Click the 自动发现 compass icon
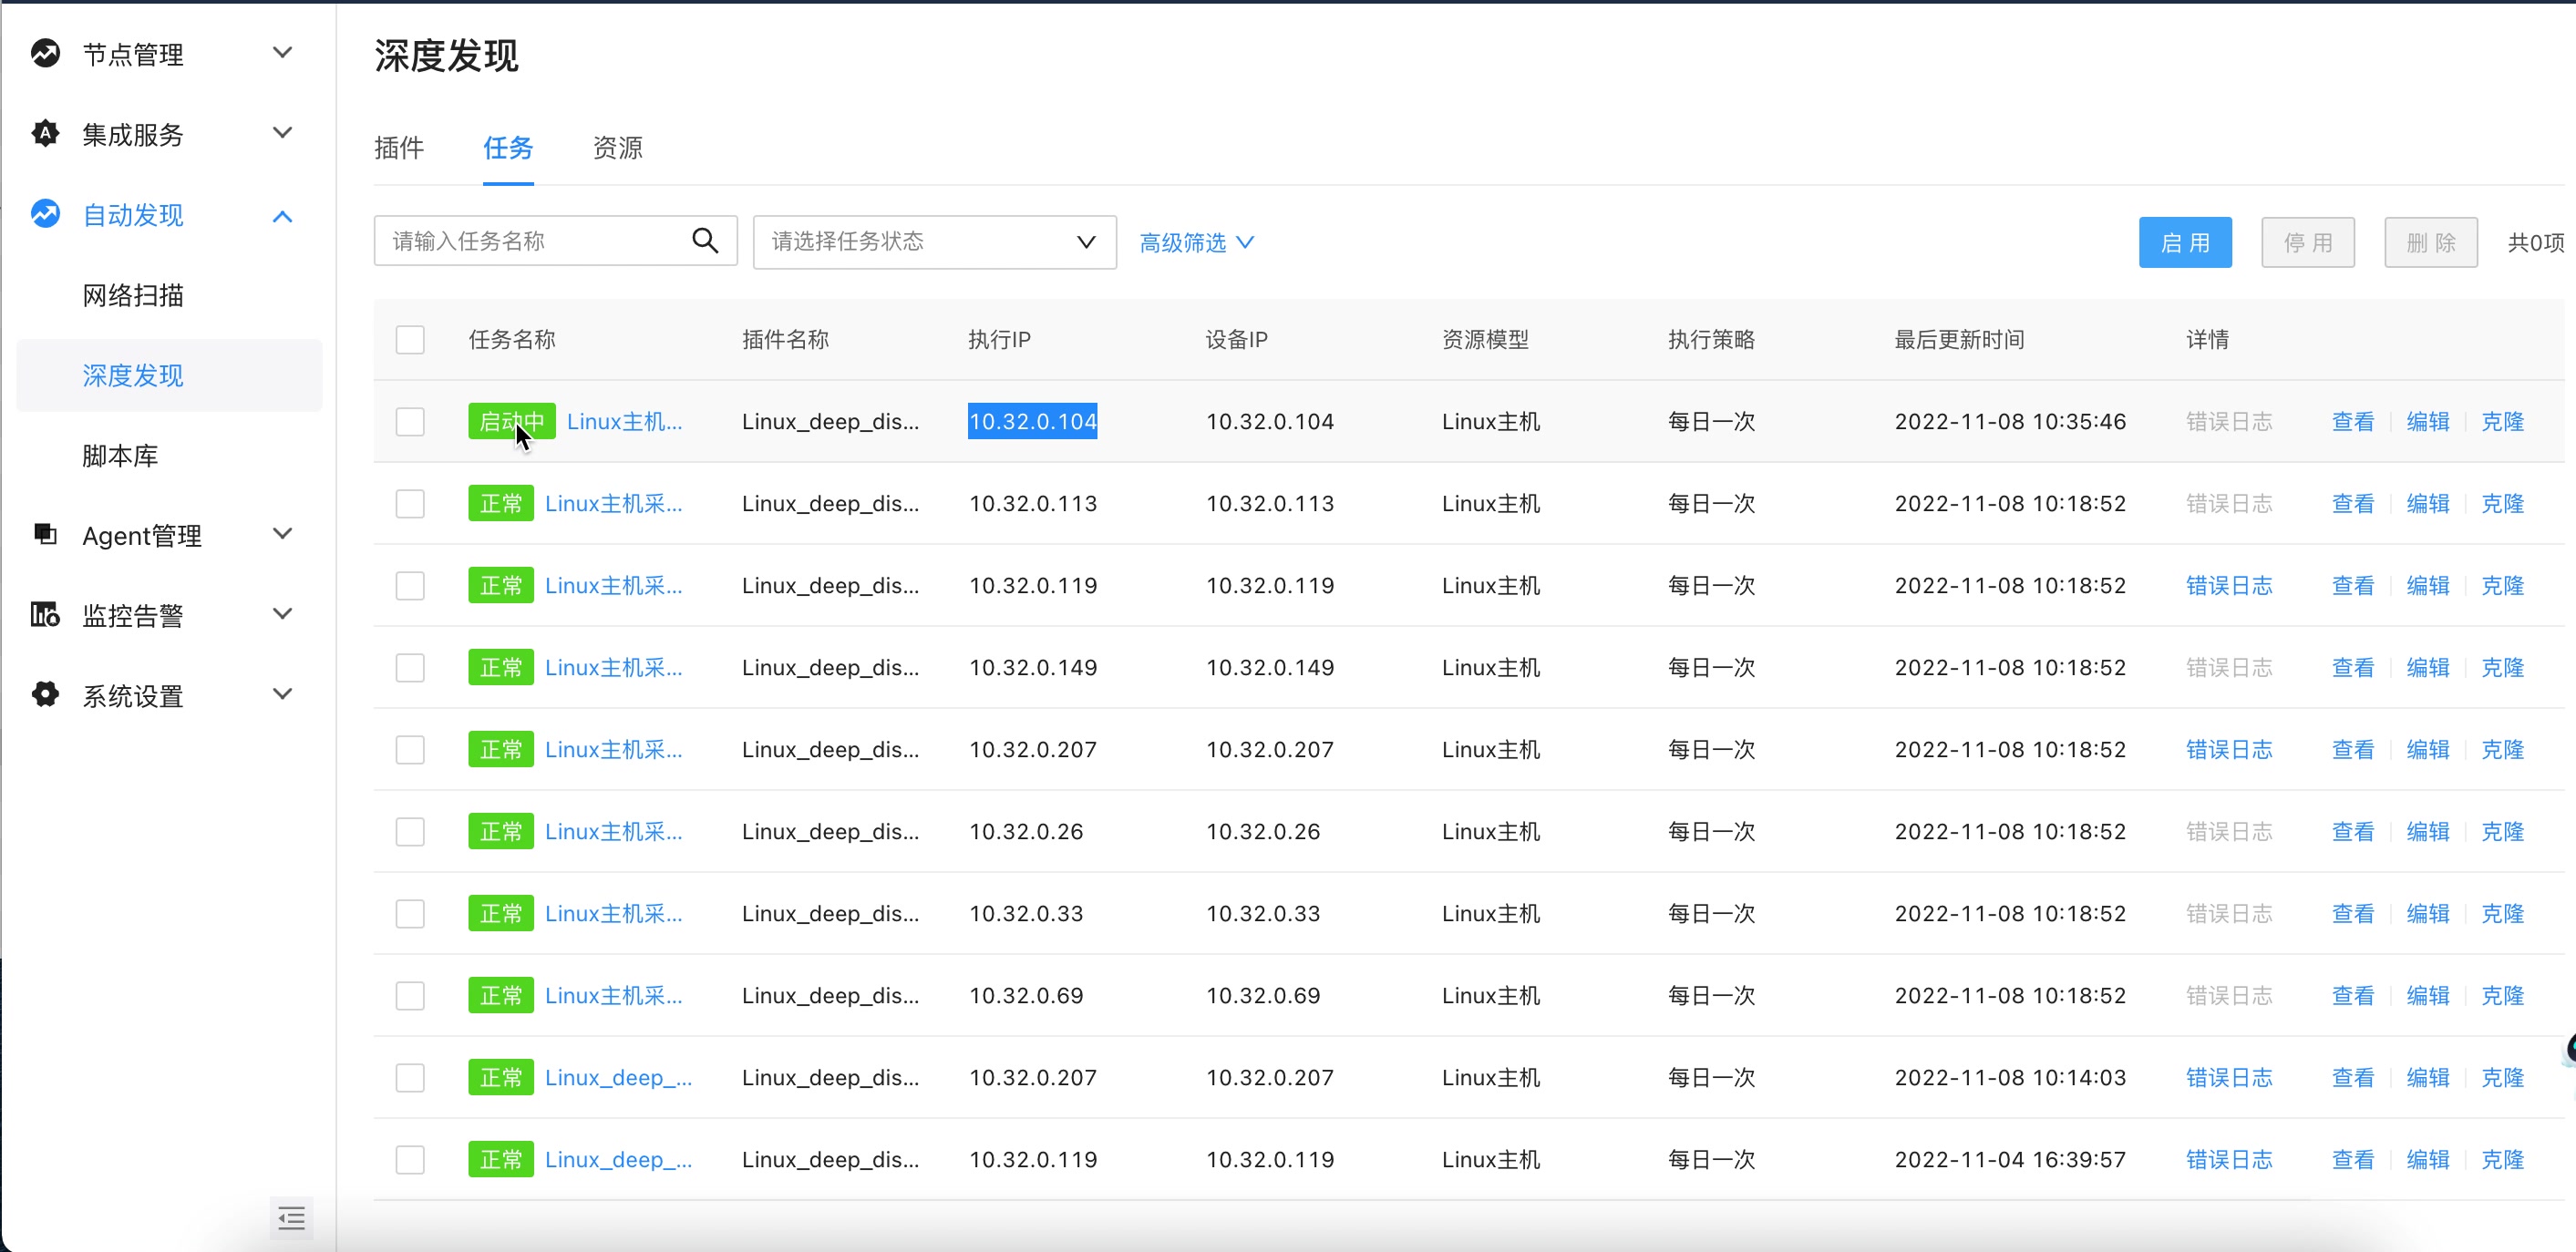2576x1252 pixels. point(45,214)
